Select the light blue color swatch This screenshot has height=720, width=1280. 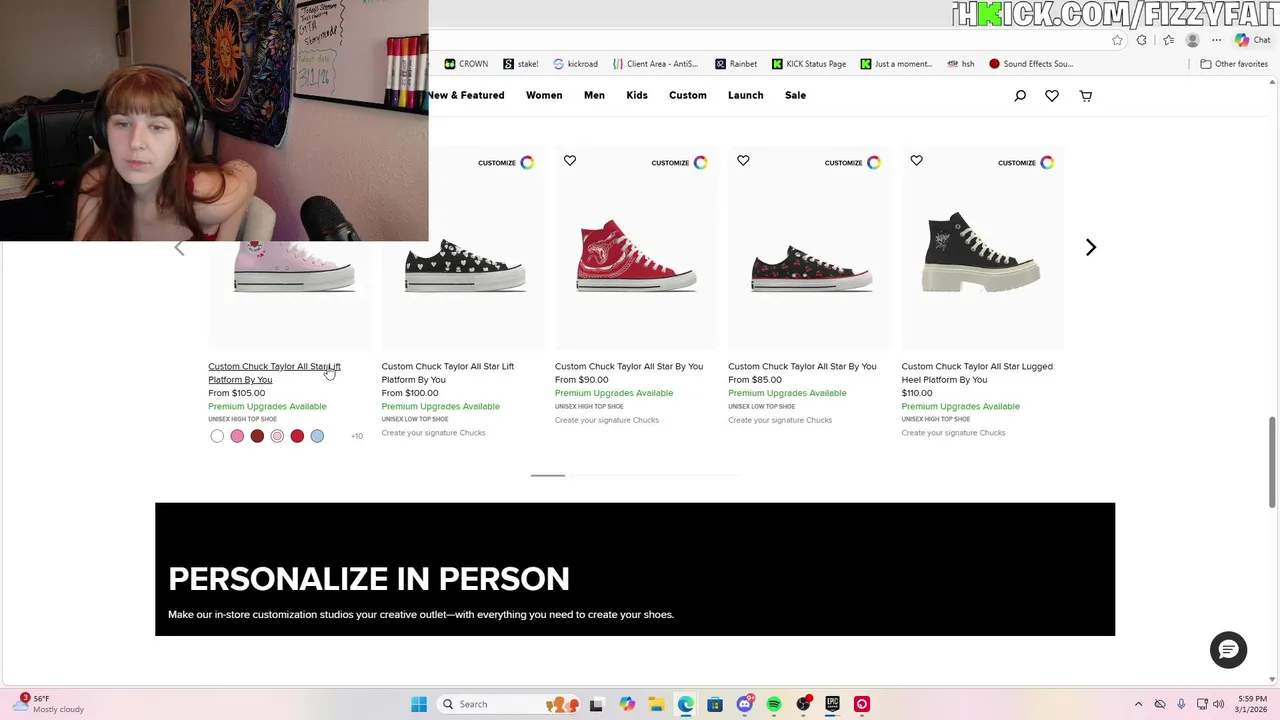pyautogui.click(x=317, y=436)
